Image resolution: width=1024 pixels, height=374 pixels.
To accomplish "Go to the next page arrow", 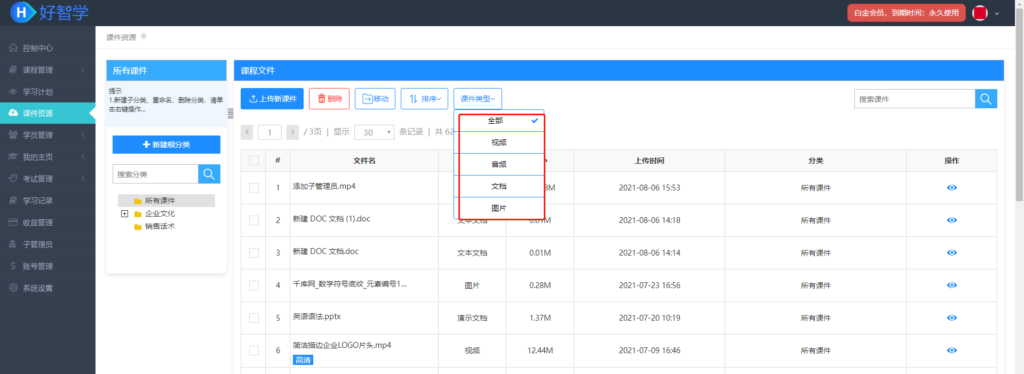I will pyautogui.click(x=293, y=132).
